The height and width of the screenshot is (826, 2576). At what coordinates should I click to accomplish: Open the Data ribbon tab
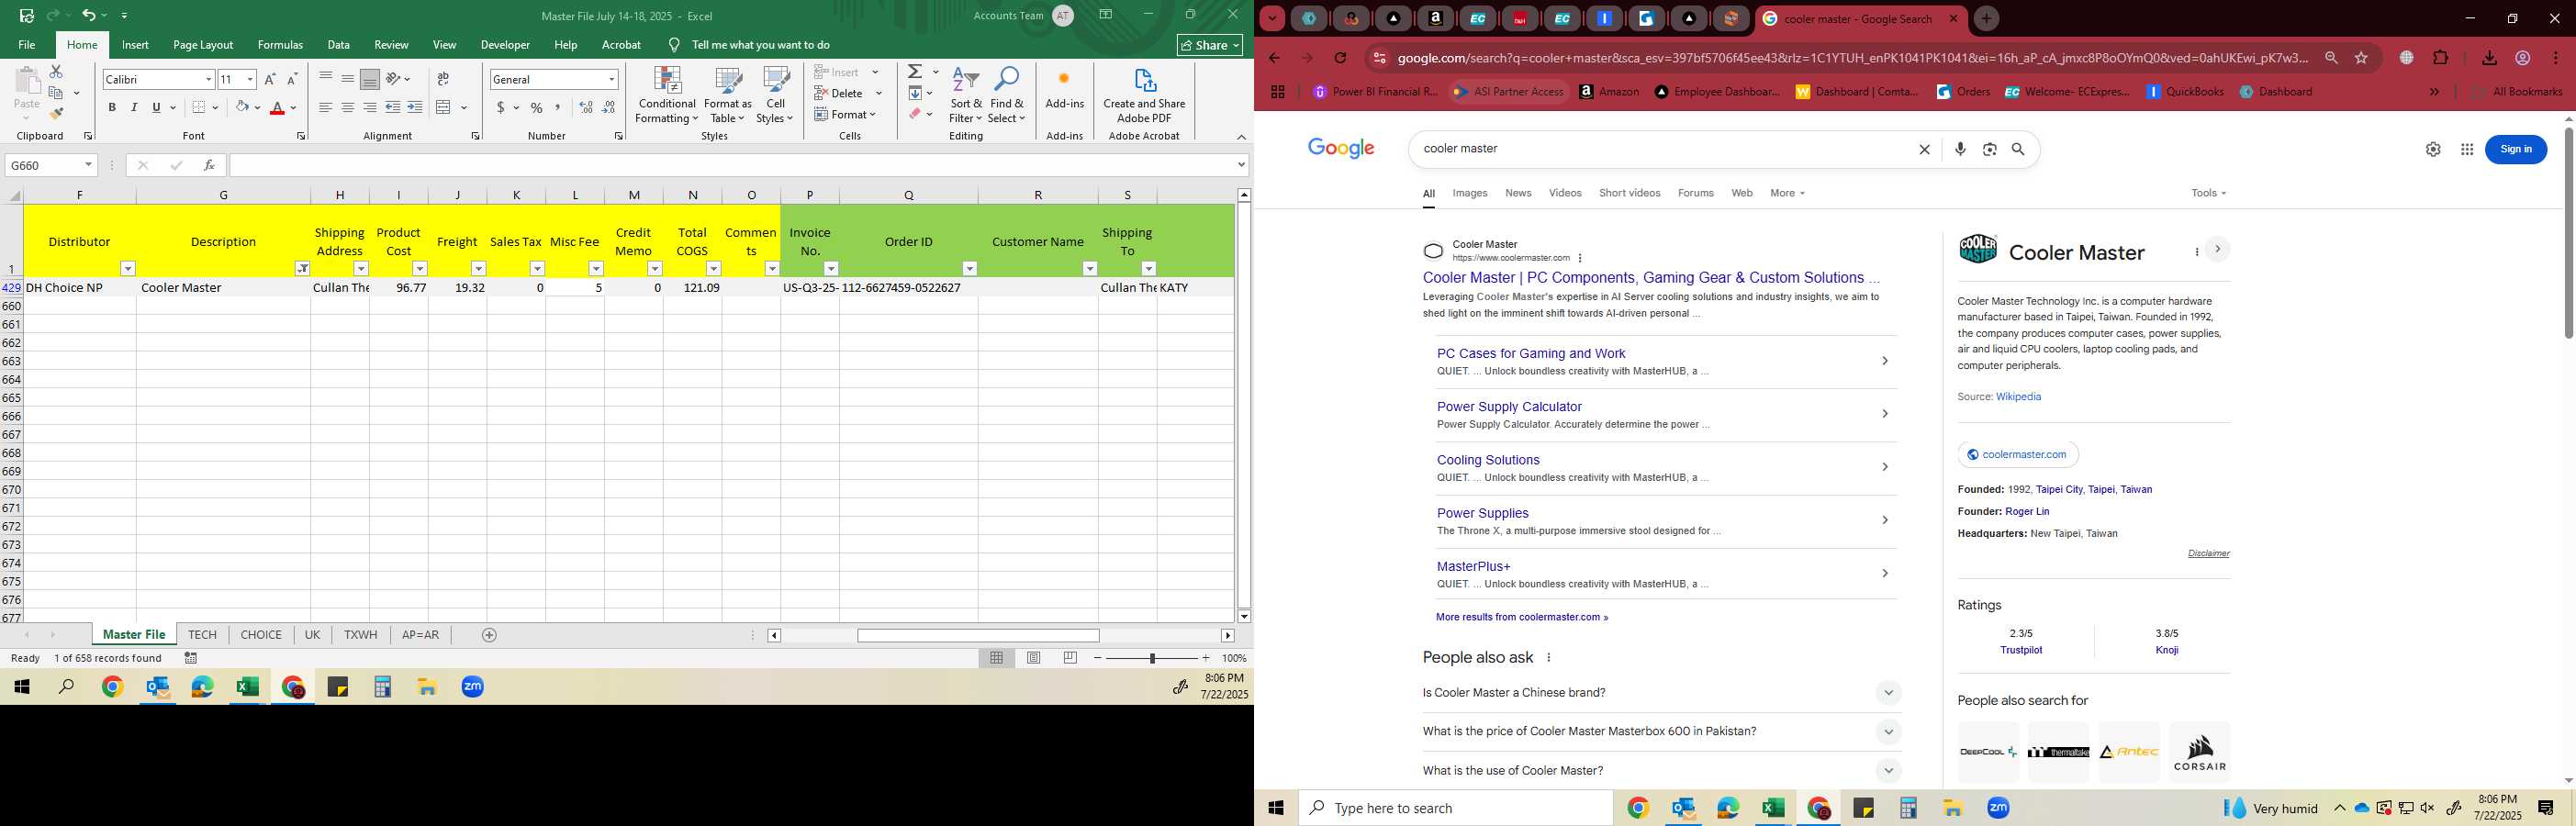[x=338, y=45]
